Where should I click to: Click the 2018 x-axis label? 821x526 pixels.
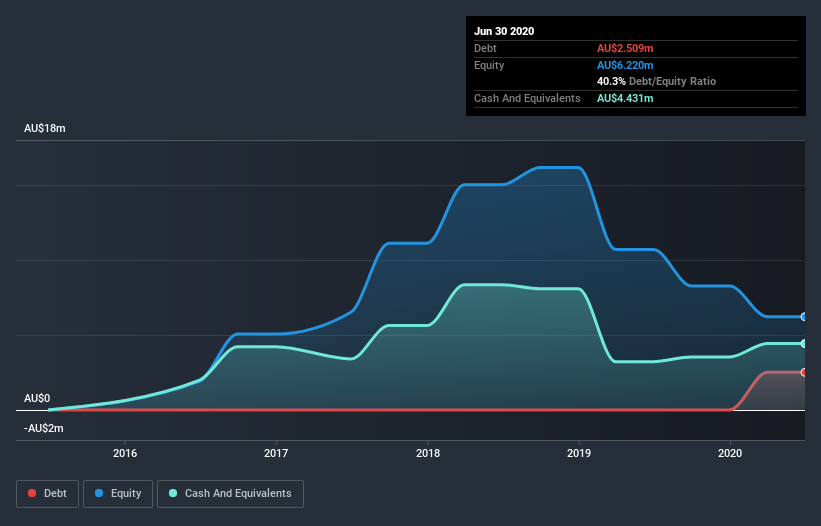pos(428,453)
